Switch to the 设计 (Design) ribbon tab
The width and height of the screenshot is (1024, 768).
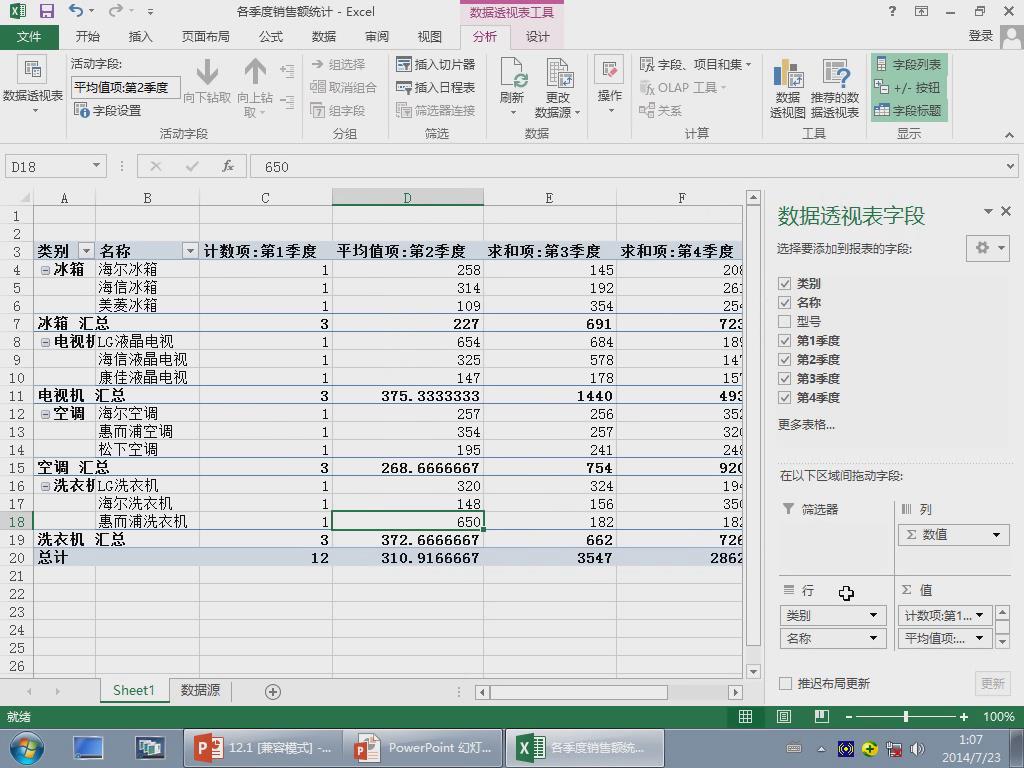(537, 37)
